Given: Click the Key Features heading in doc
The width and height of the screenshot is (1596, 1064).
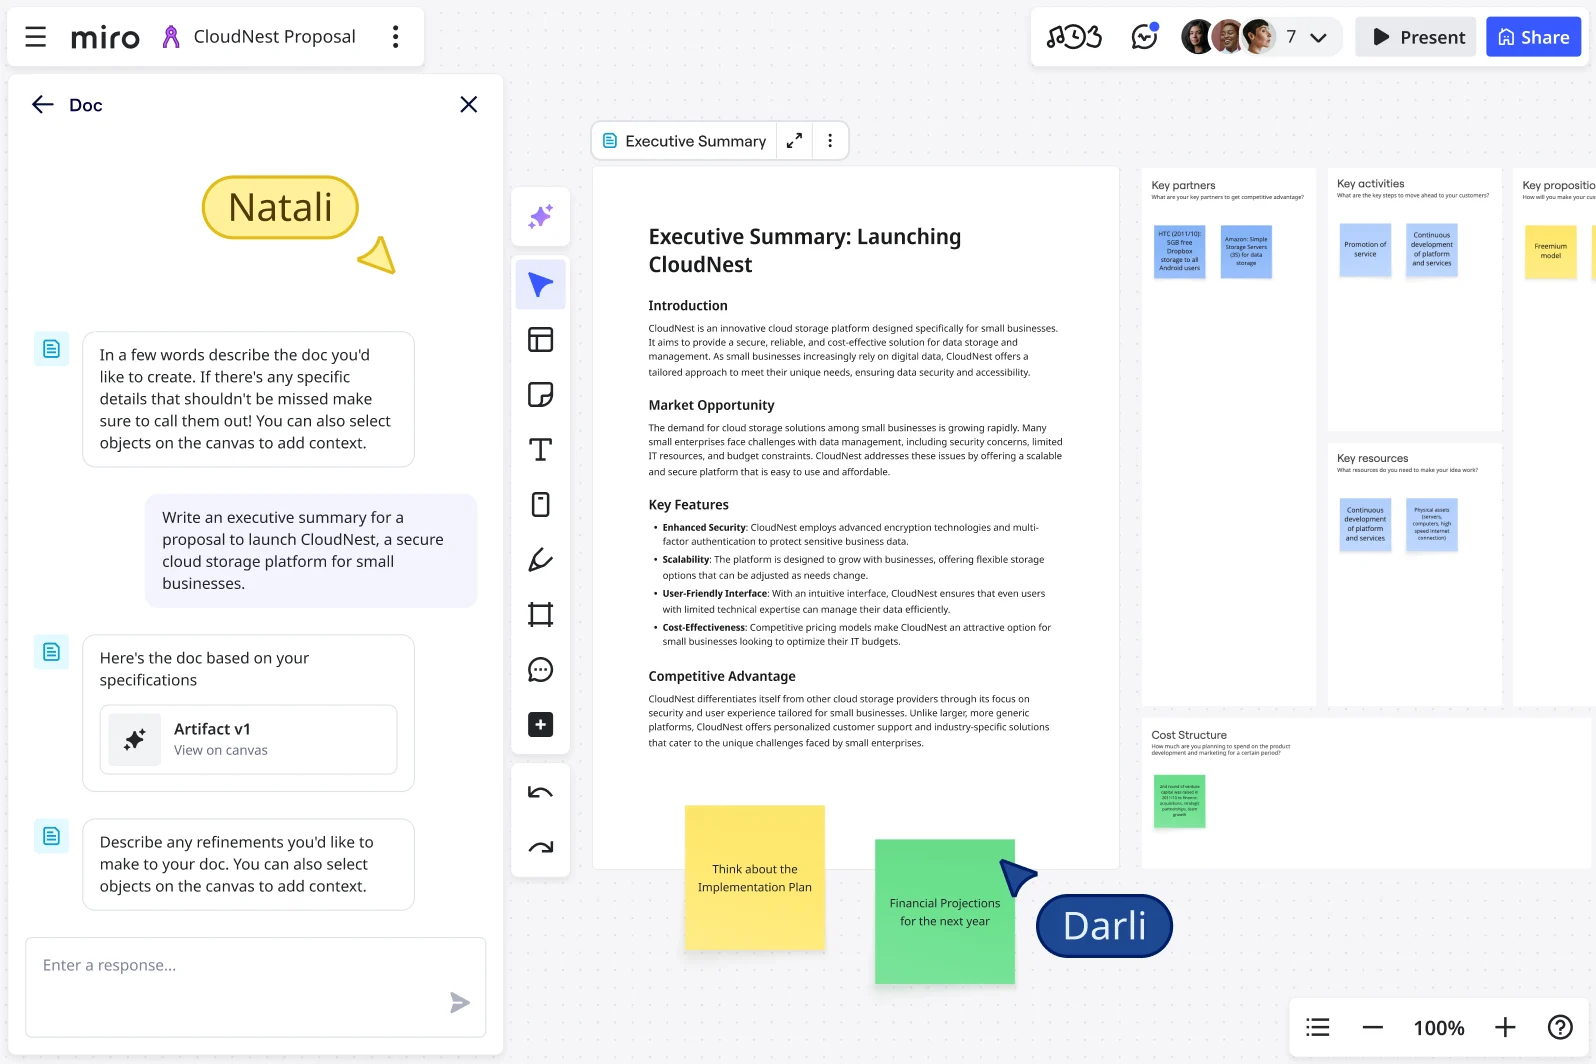Looking at the screenshot, I should point(688,505).
